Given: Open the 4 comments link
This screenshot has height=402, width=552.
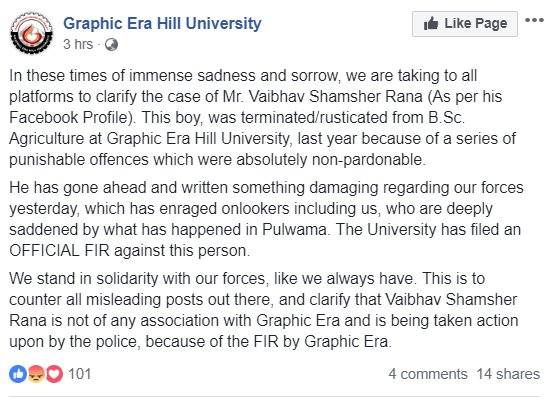Looking at the screenshot, I should pyautogui.click(x=428, y=374).
